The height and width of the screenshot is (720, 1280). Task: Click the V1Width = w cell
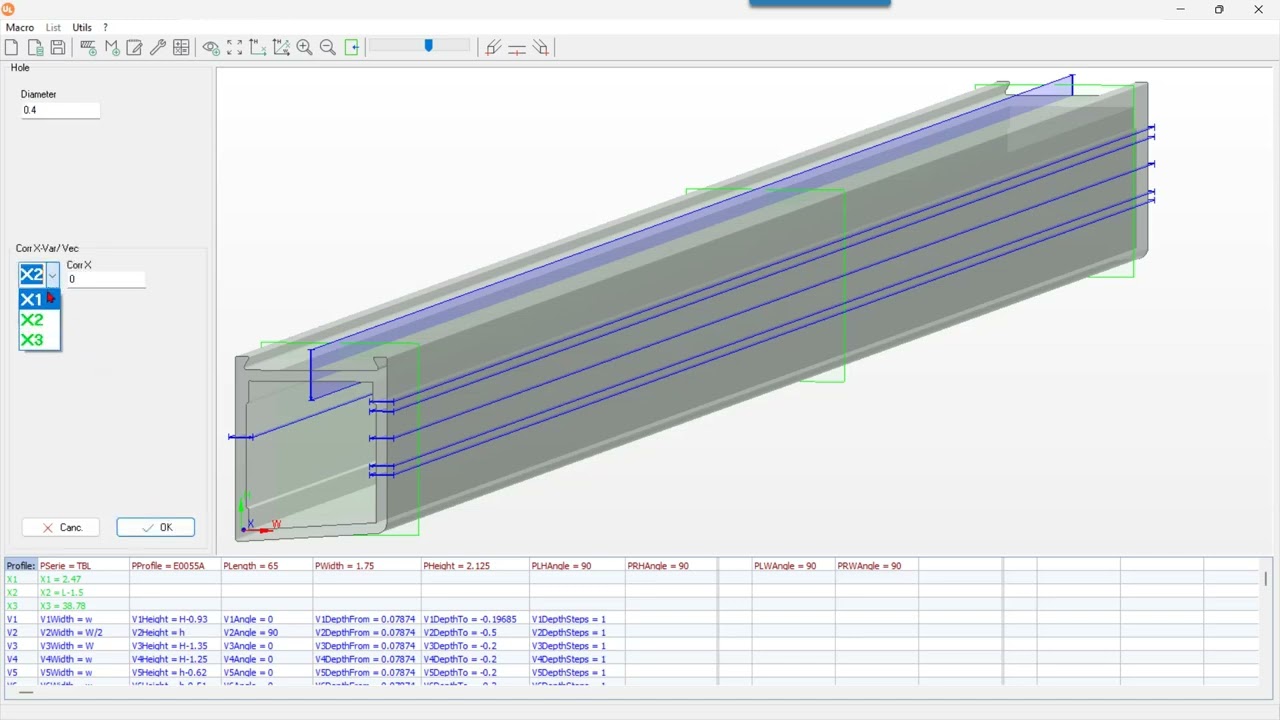click(83, 619)
